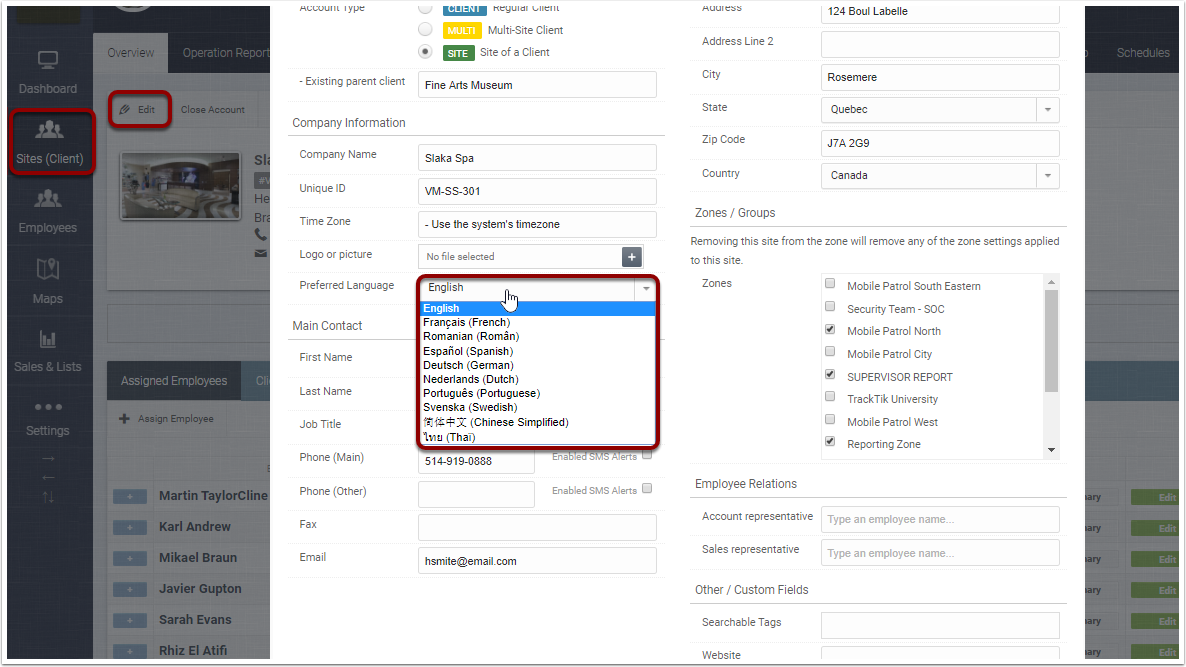Switch to the Schedules tab
The width and height of the screenshot is (1186, 667).
[x=1142, y=52]
